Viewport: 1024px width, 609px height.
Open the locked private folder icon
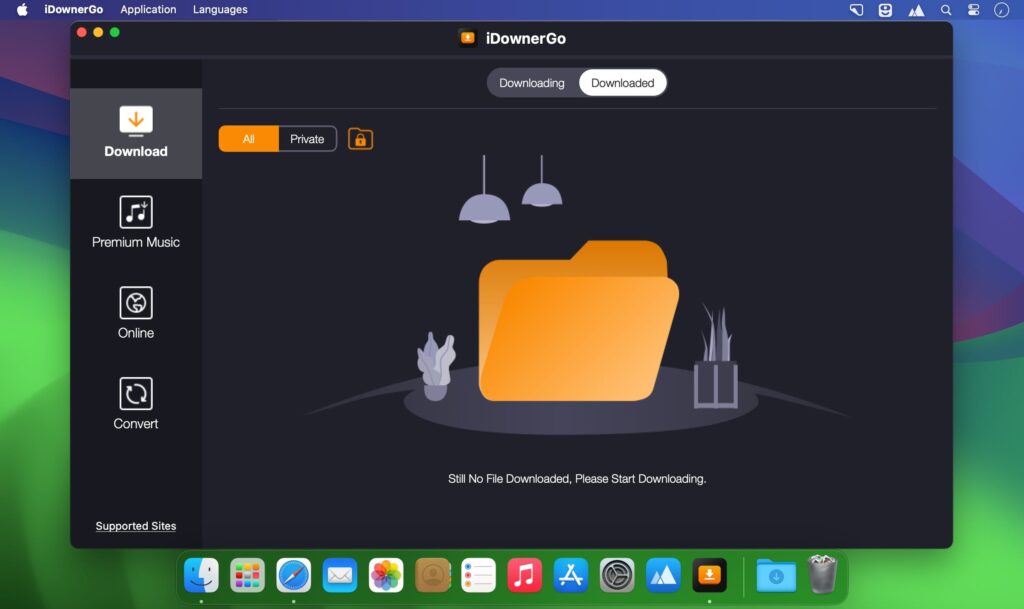360,139
